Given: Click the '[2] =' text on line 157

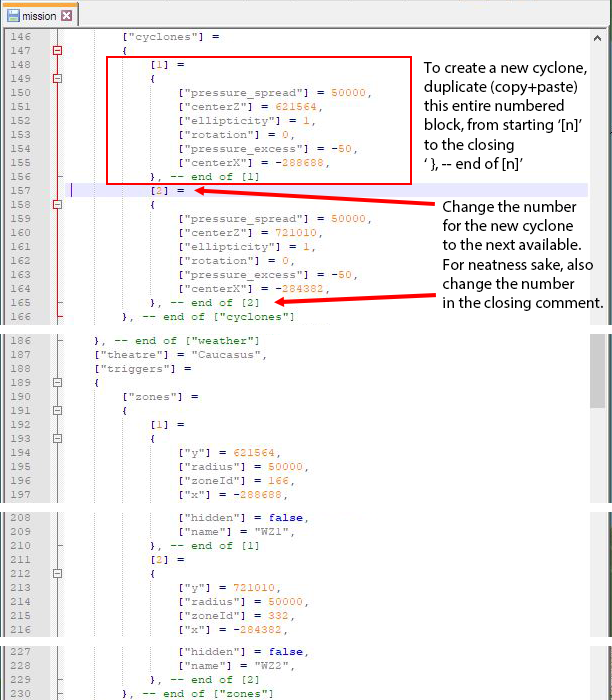Looking at the screenshot, I should coord(167,191).
